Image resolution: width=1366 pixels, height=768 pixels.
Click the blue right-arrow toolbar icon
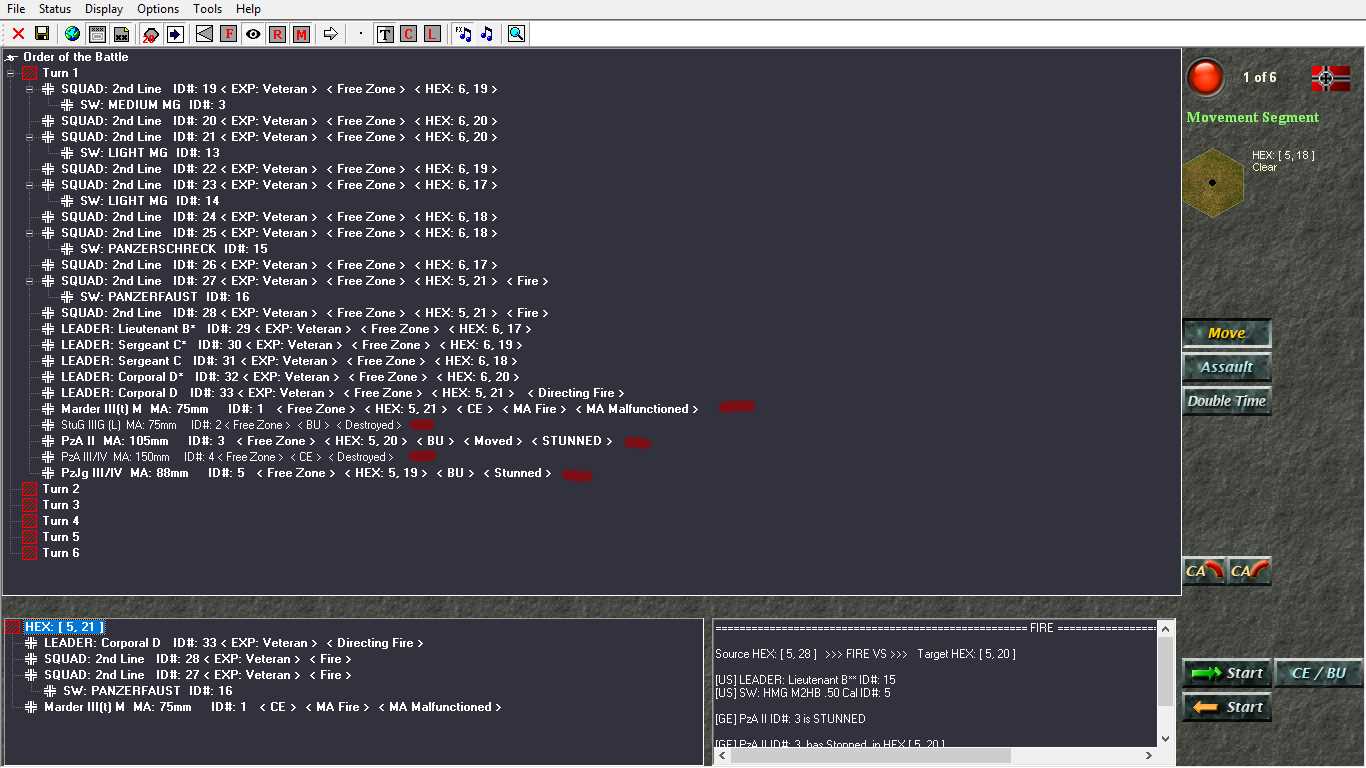tap(175, 34)
